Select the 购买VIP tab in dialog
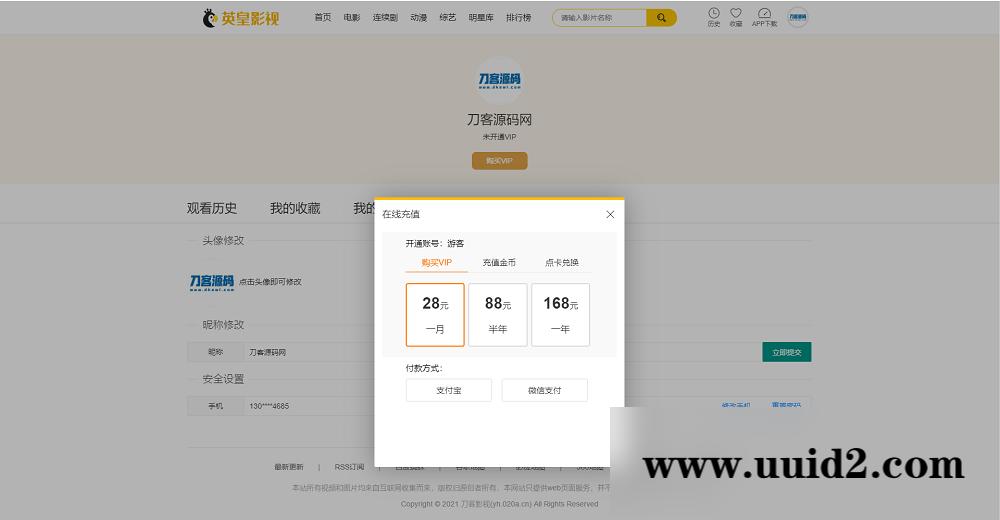1000x520 pixels. pos(436,262)
